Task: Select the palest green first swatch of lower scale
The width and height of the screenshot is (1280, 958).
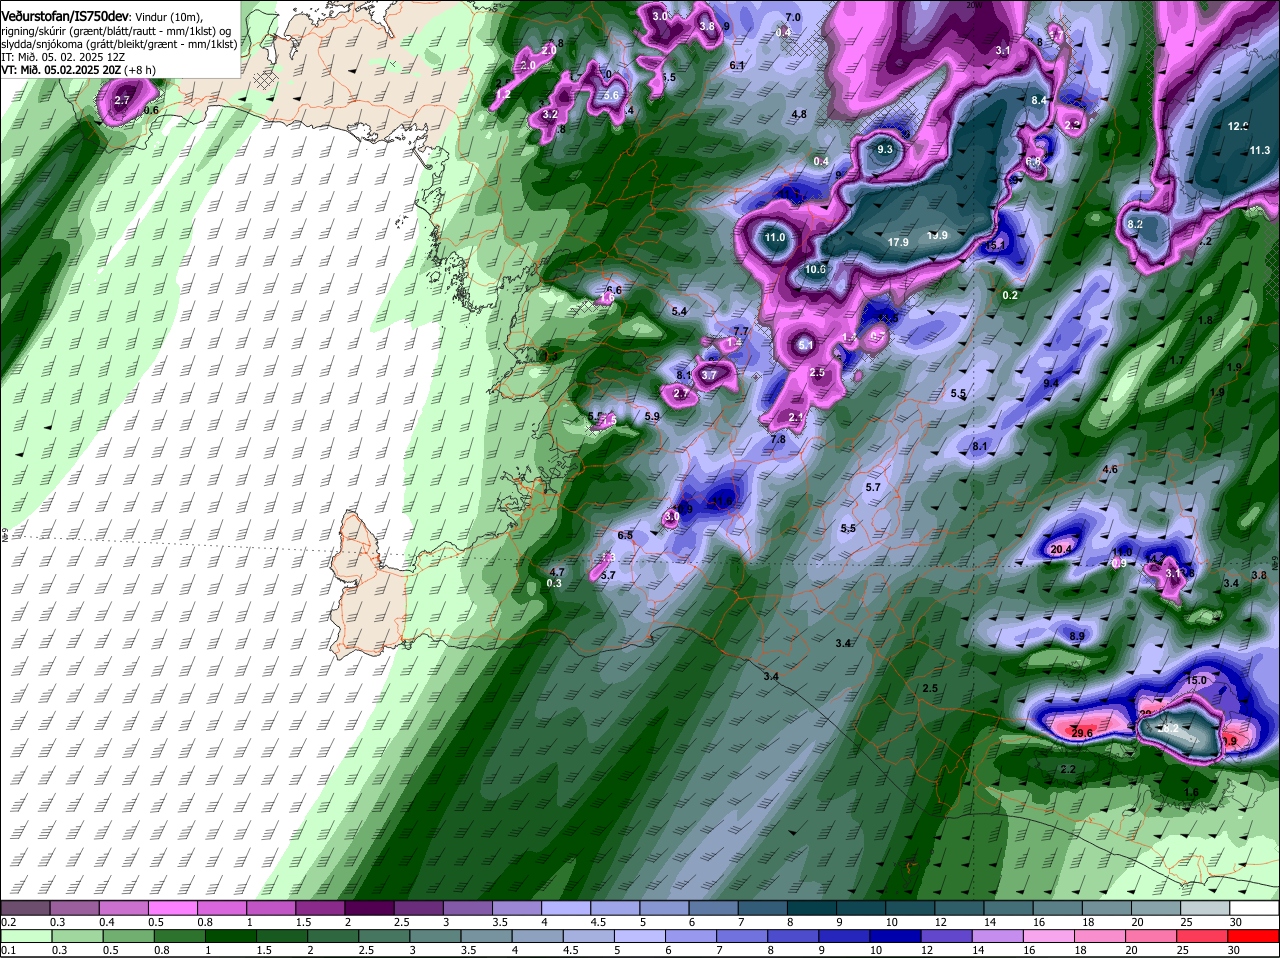Action: (x=25, y=937)
